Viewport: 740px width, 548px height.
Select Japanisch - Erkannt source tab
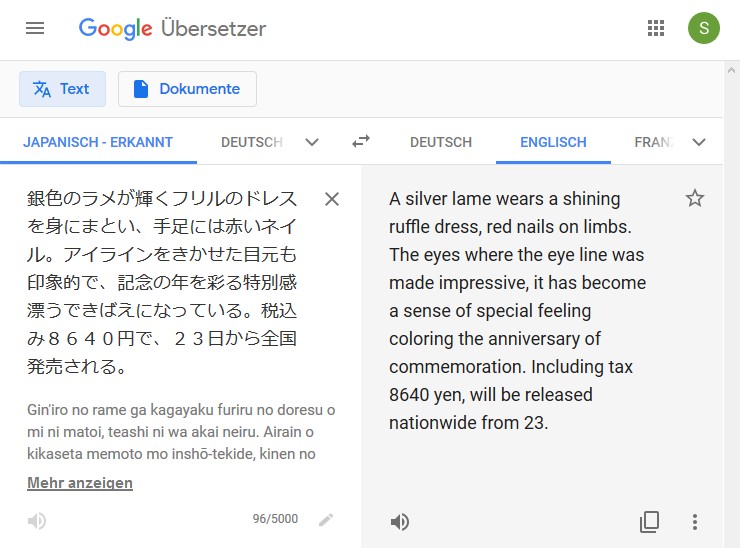coord(98,142)
